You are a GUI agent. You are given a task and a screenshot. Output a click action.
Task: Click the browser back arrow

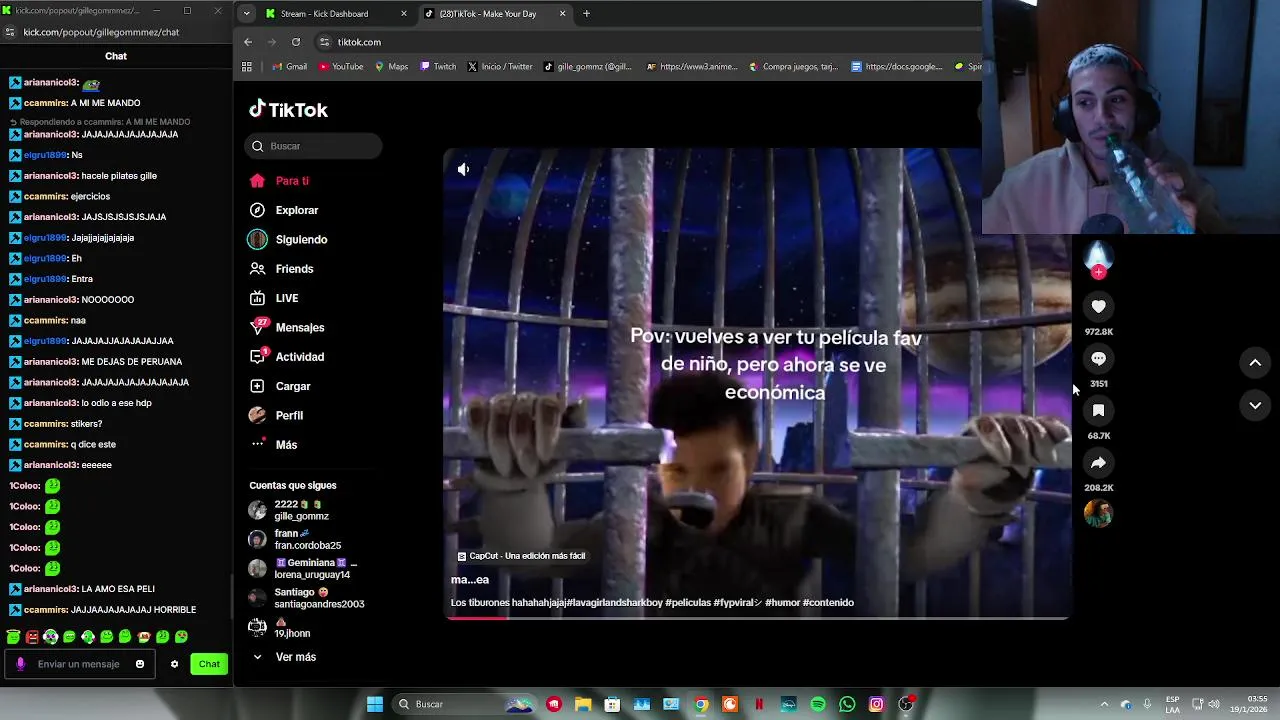coord(248,42)
